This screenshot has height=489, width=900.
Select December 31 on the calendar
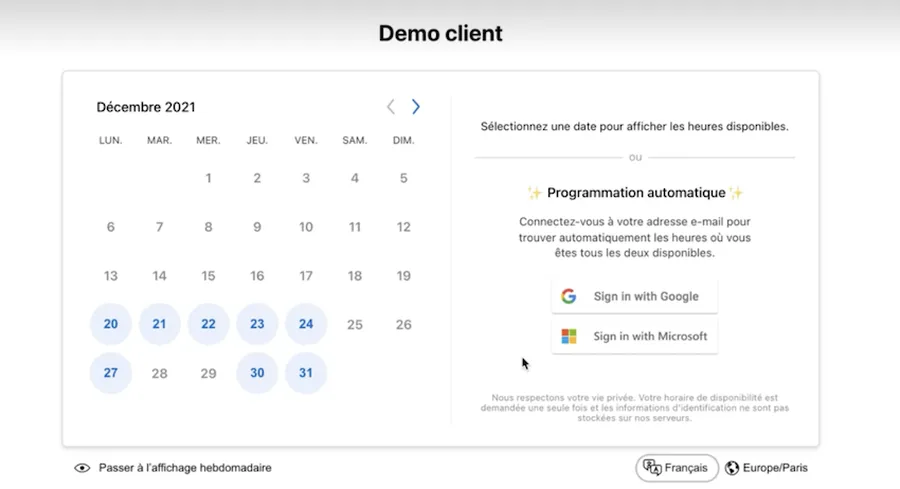click(x=306, y=373)
